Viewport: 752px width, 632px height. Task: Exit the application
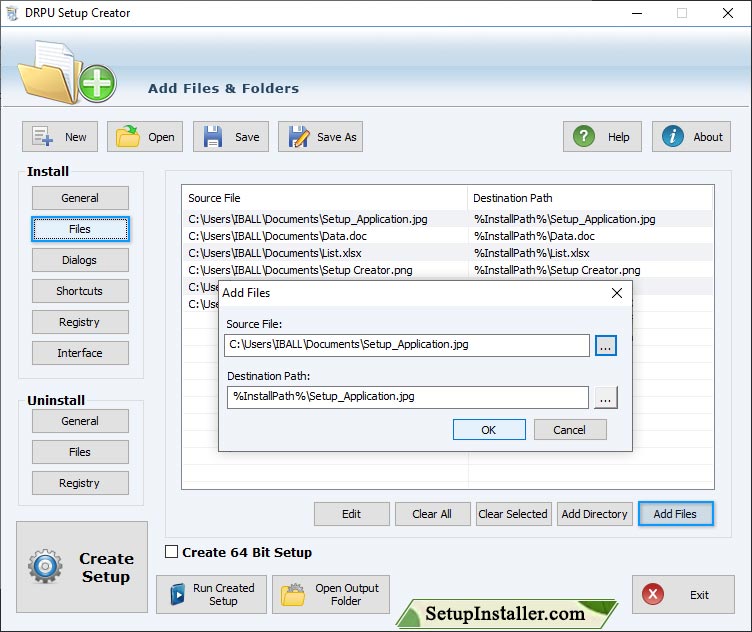click(683, 595)
